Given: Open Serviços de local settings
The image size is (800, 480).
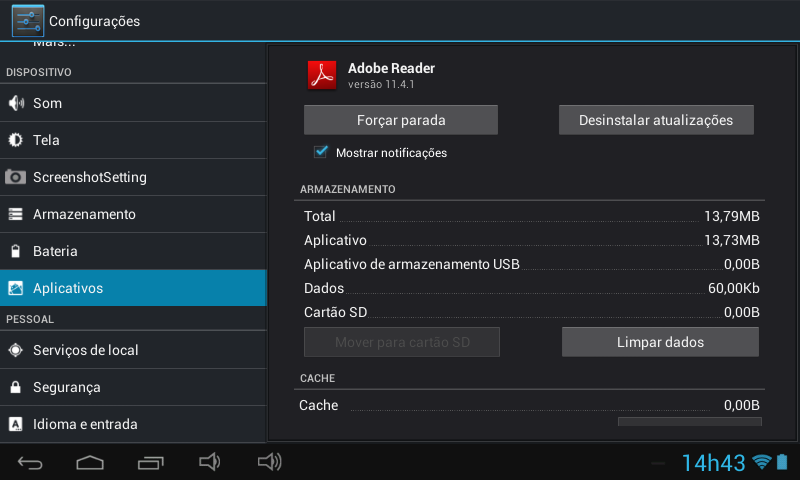Looking at the screenshot, I should [133, 350].
